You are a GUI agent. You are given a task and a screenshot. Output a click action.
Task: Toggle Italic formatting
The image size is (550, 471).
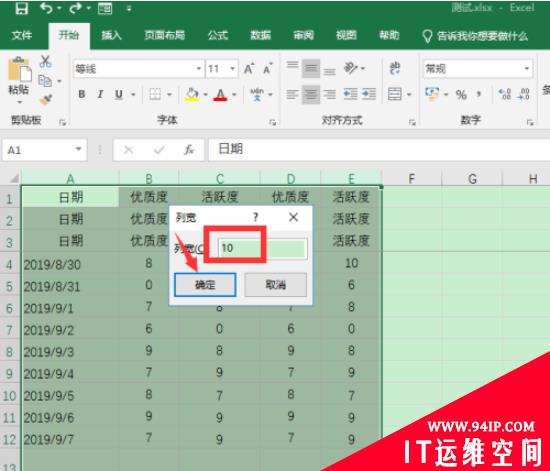coord(100,94)
